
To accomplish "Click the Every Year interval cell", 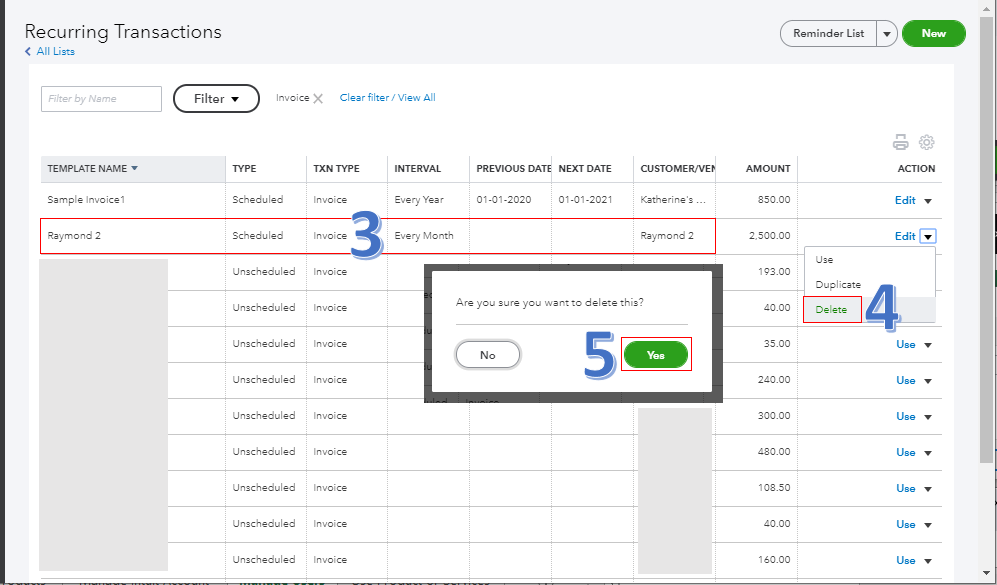I will (x=419, y=200).
